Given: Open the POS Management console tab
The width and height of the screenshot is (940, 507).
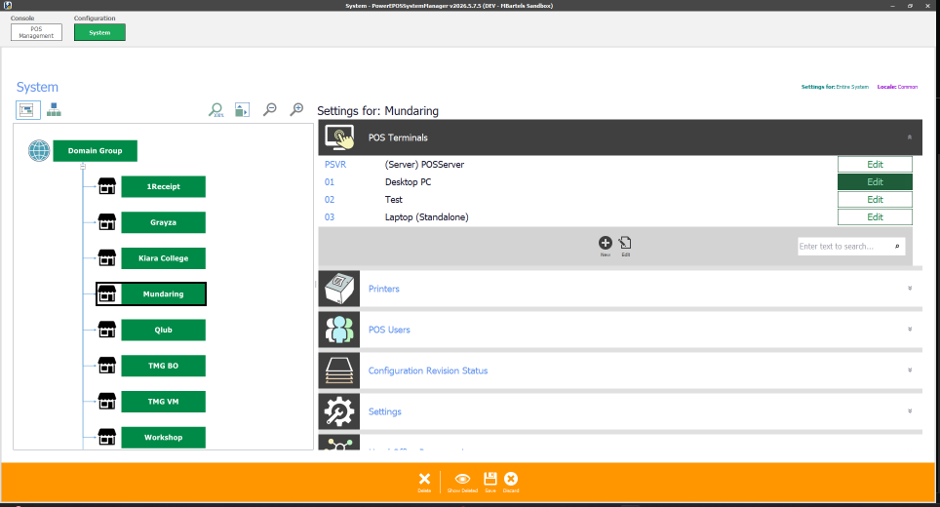Looking at the screenshot, I should [37, 32].
